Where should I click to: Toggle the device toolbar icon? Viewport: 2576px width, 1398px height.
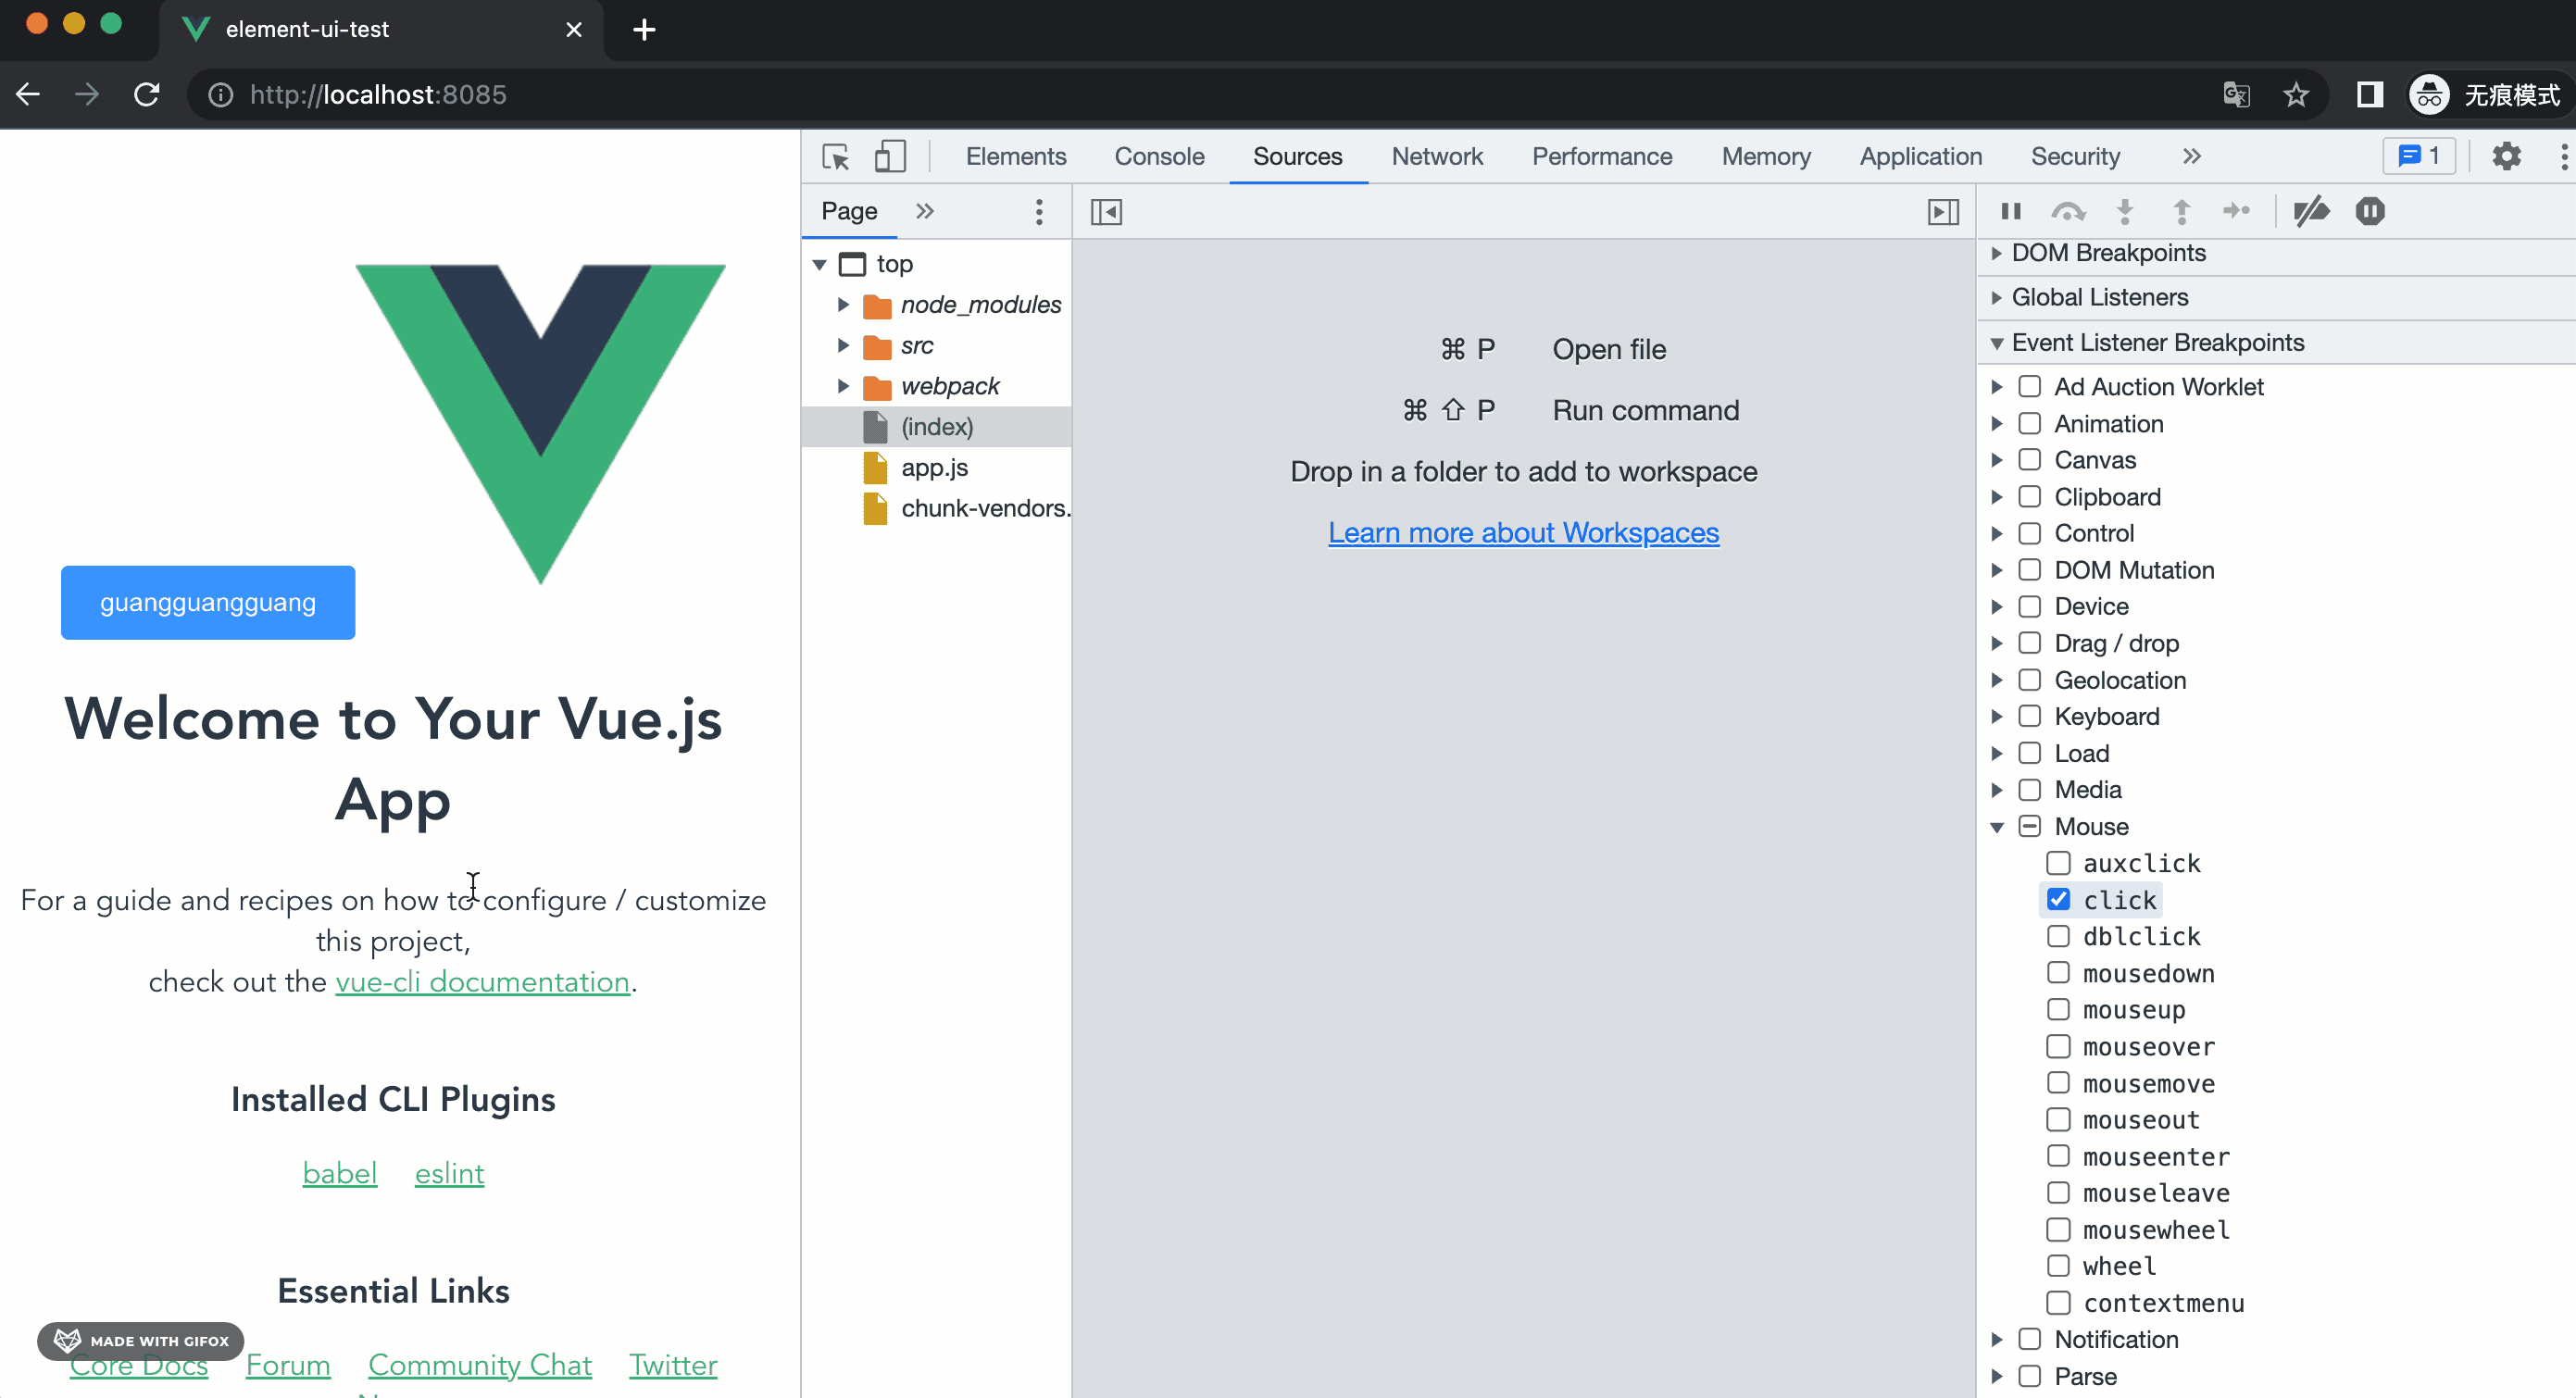[889, 157]
